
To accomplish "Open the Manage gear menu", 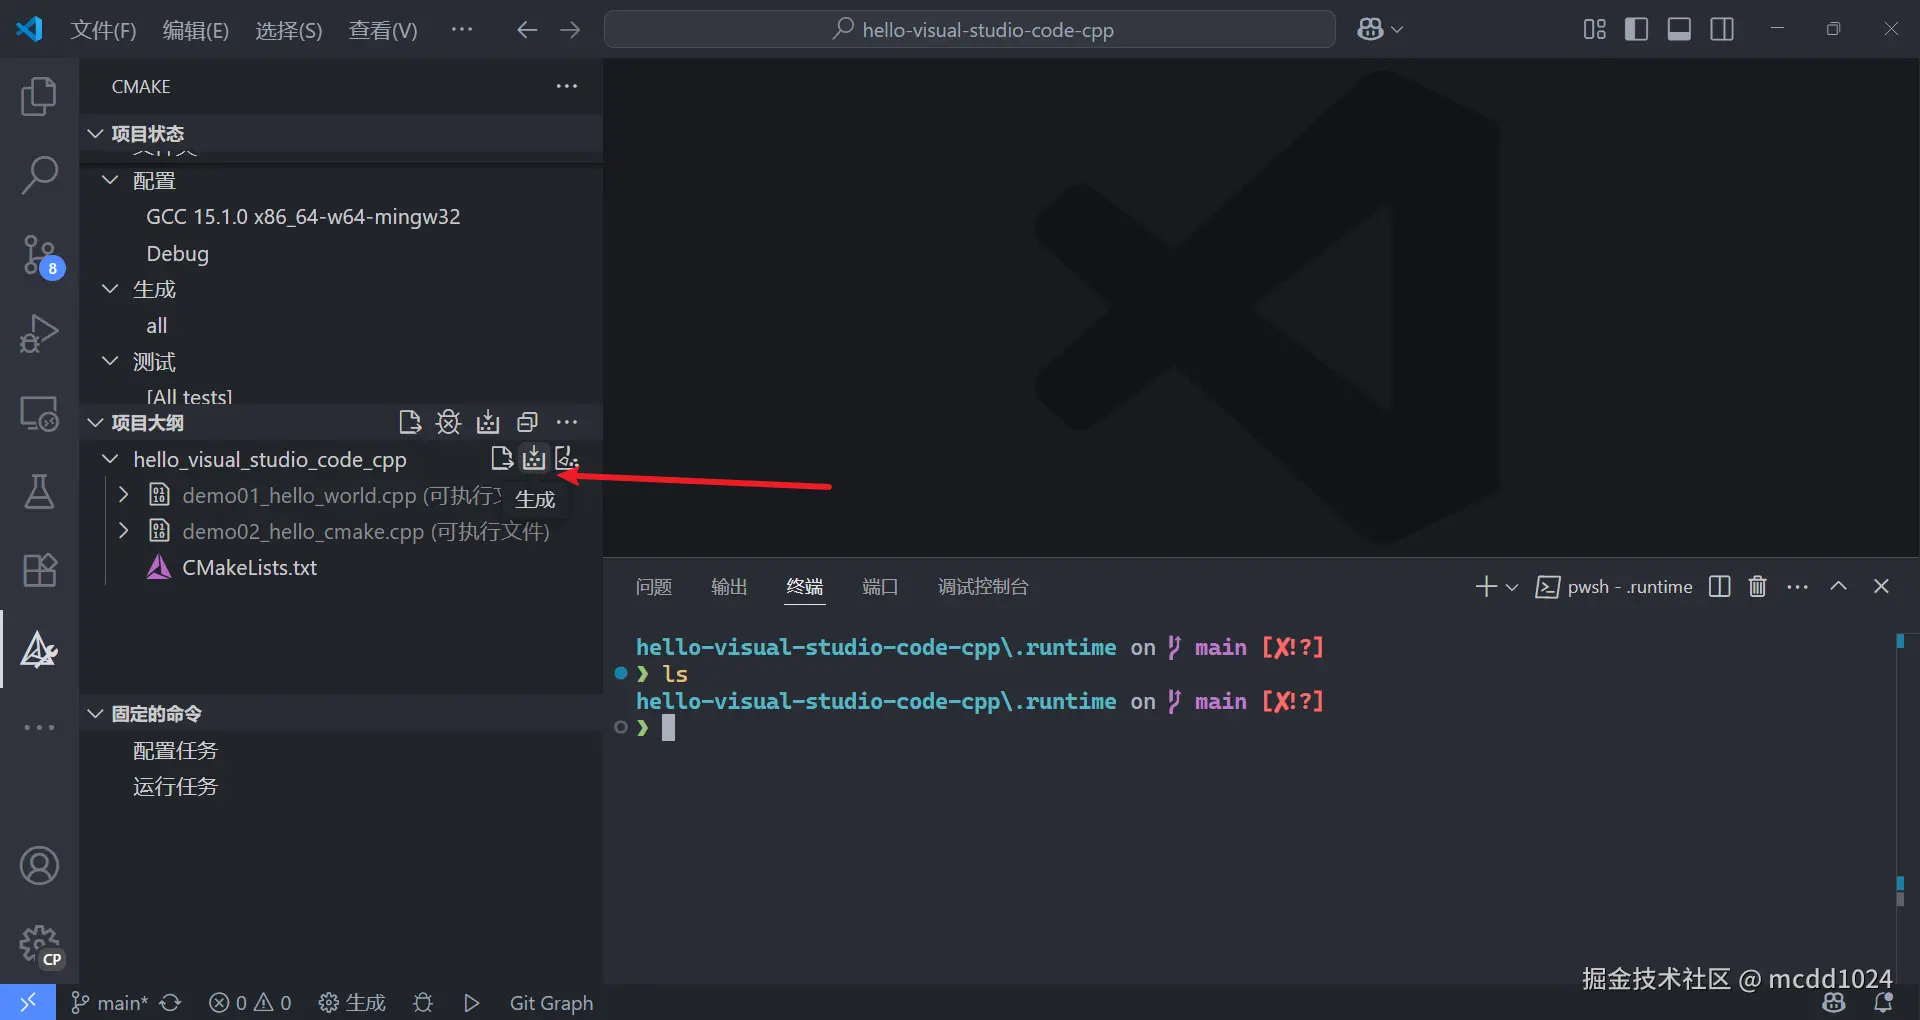I will 41,946.
